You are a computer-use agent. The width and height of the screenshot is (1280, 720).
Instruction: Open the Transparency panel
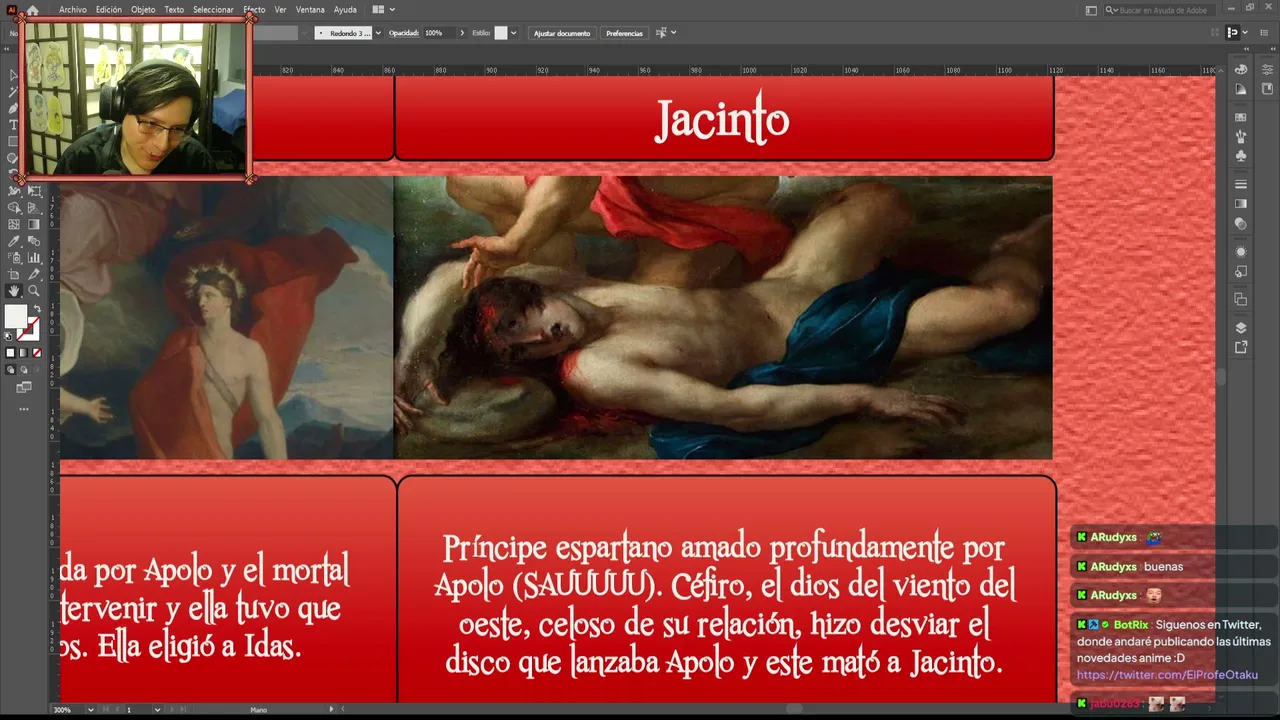click(x=1241, y=224)
